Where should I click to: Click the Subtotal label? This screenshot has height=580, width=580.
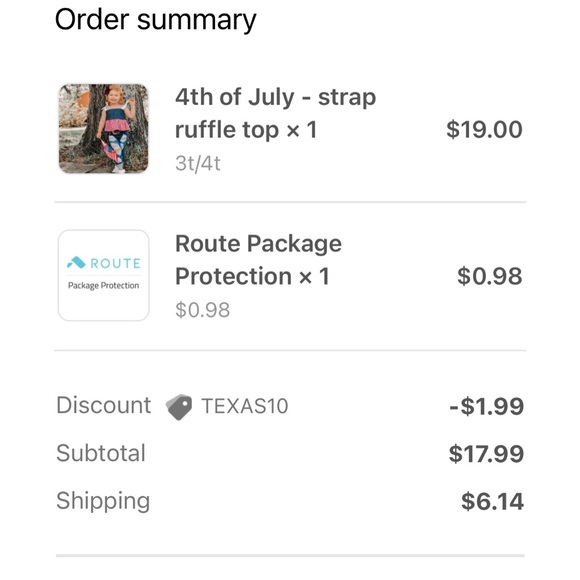coord(101,453)
